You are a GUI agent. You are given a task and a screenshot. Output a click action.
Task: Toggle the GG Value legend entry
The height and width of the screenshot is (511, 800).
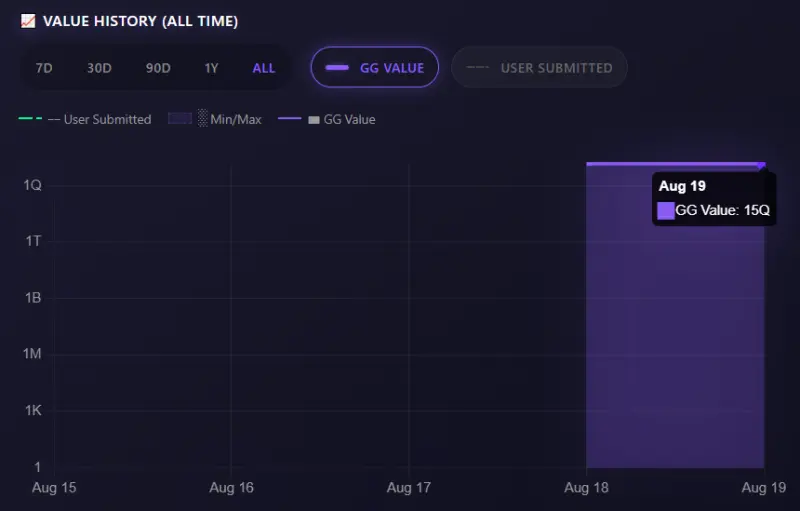327,119
